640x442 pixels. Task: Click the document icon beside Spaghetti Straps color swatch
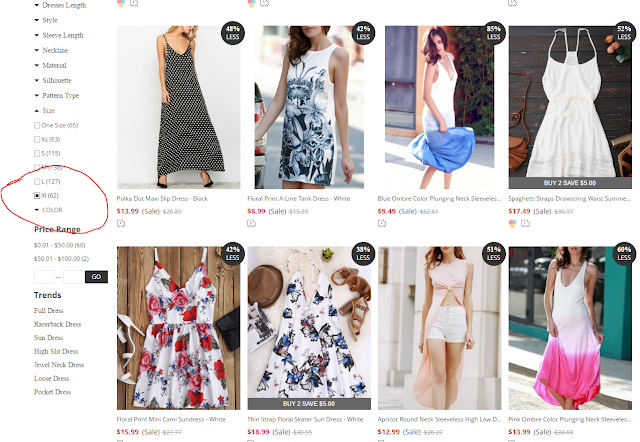click(x=525, y=223)
